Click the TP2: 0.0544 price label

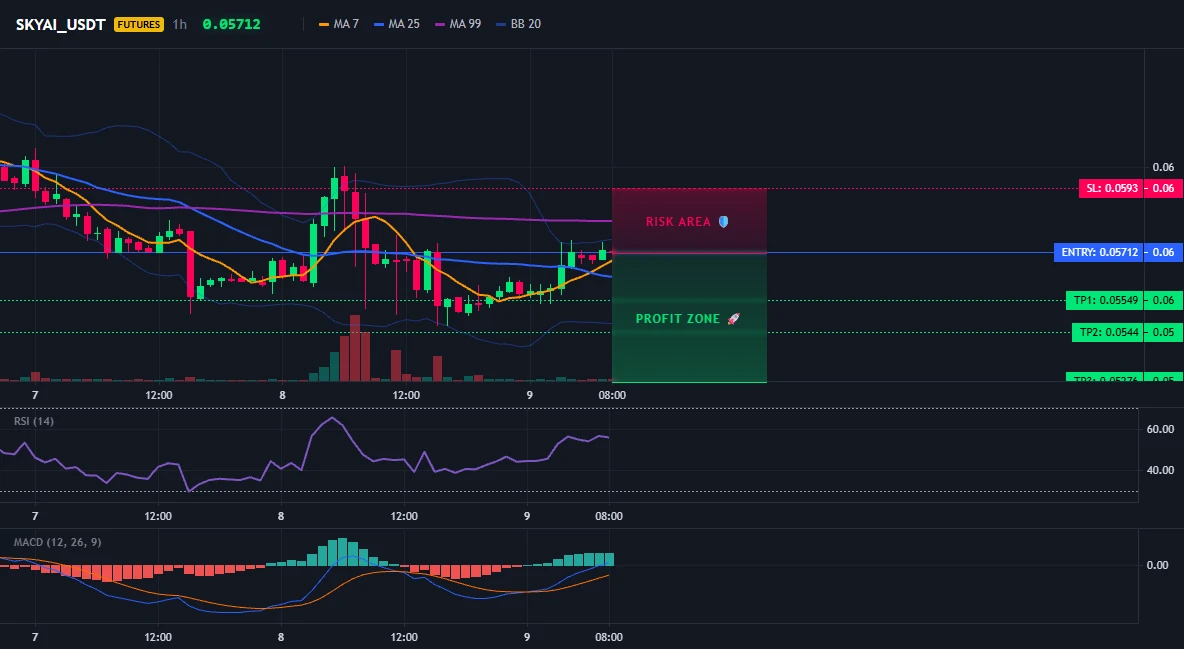point(1108,332)
